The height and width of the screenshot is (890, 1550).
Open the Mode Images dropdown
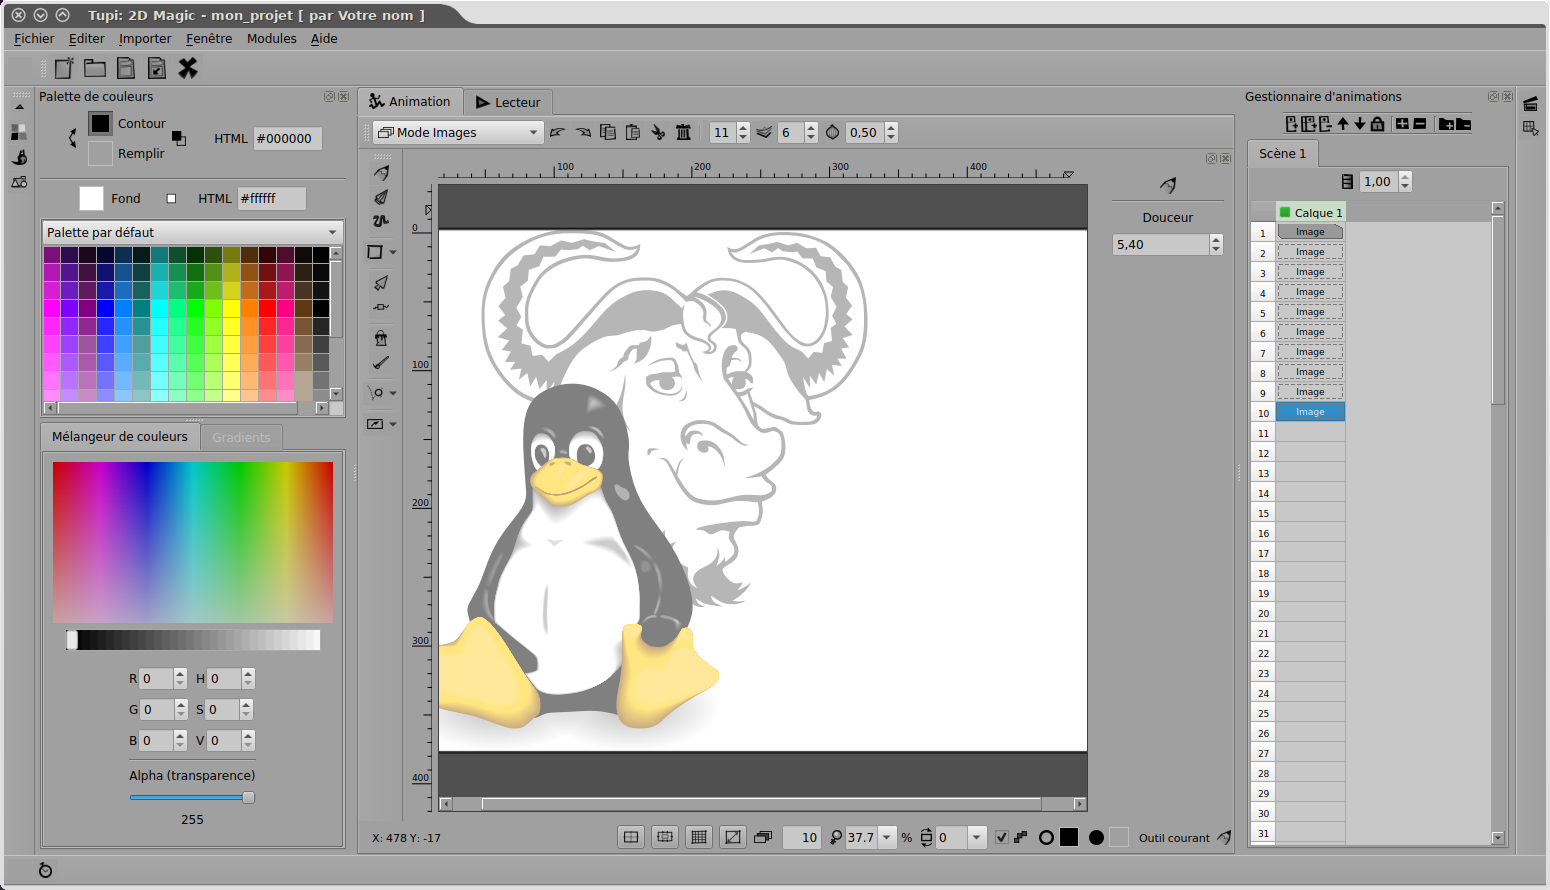click(458, 132)
